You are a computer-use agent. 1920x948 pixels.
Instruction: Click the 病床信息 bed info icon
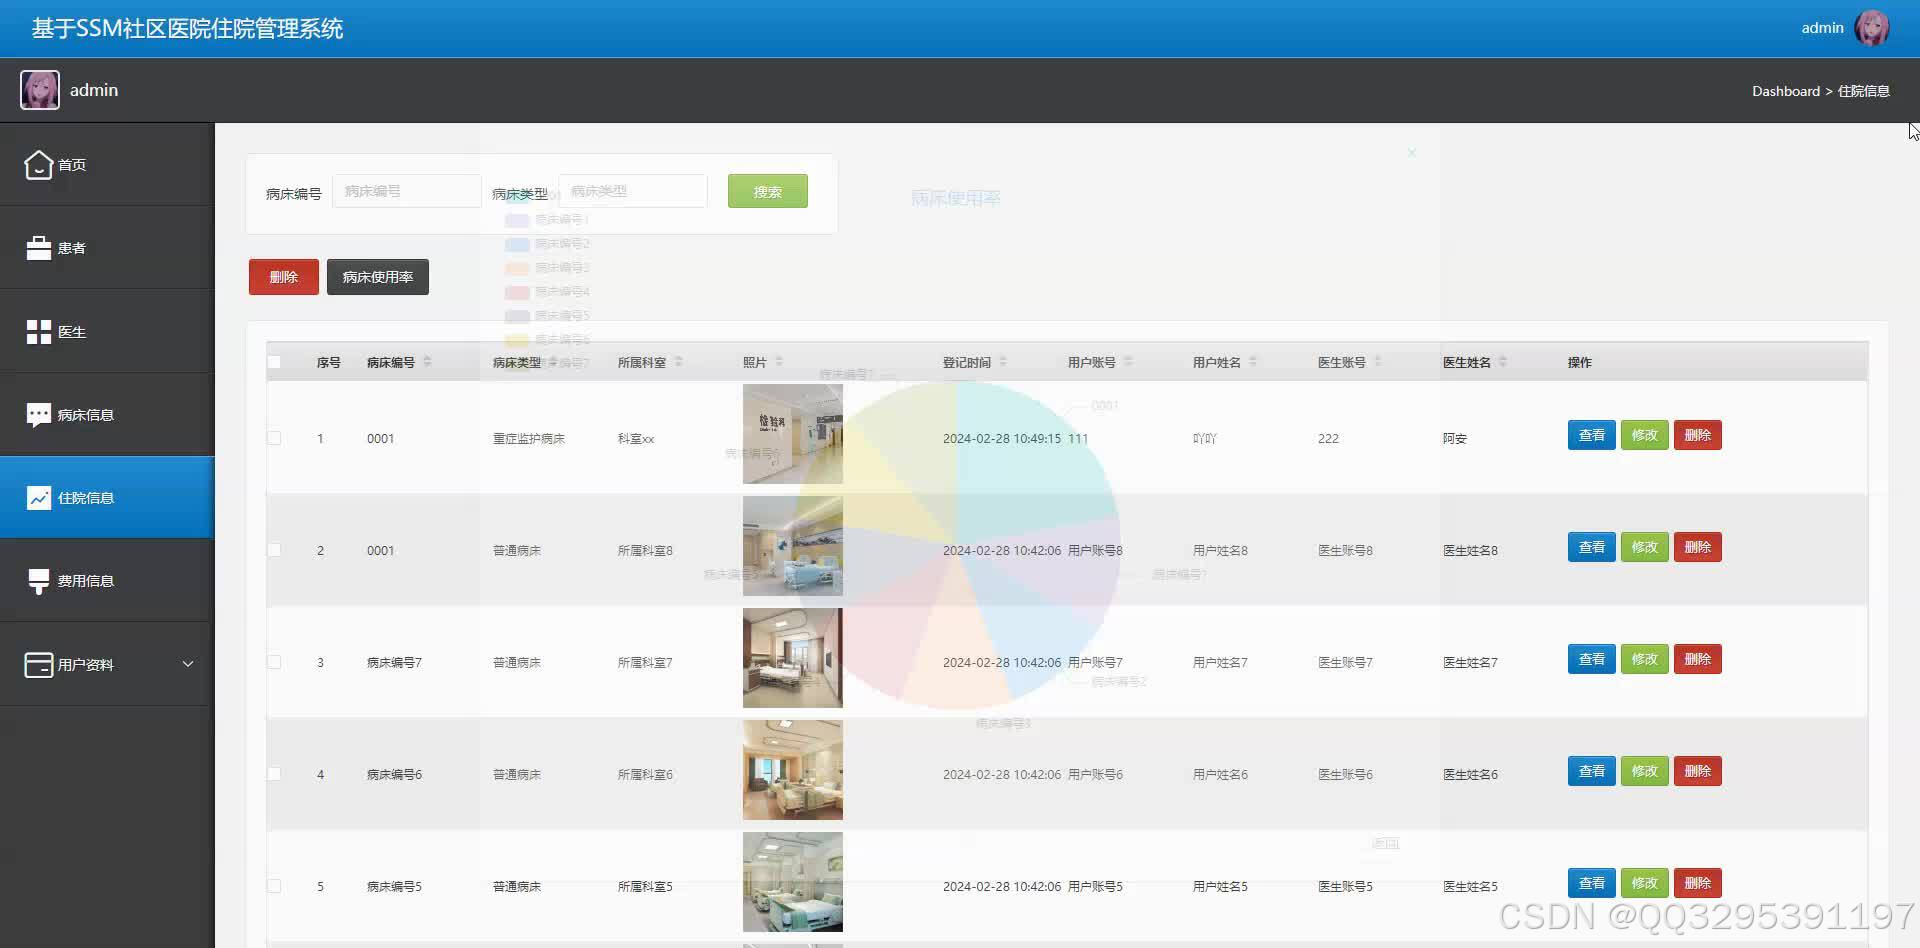click(38, 413)
